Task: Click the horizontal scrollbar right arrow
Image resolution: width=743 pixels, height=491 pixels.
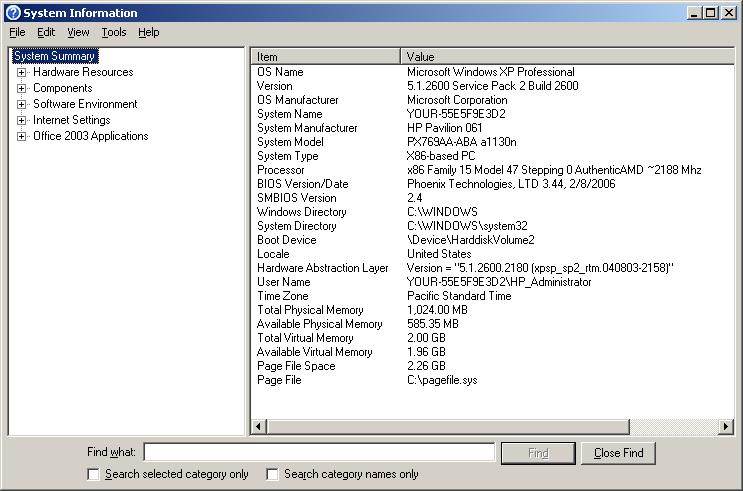Action: tap(727, 427)
